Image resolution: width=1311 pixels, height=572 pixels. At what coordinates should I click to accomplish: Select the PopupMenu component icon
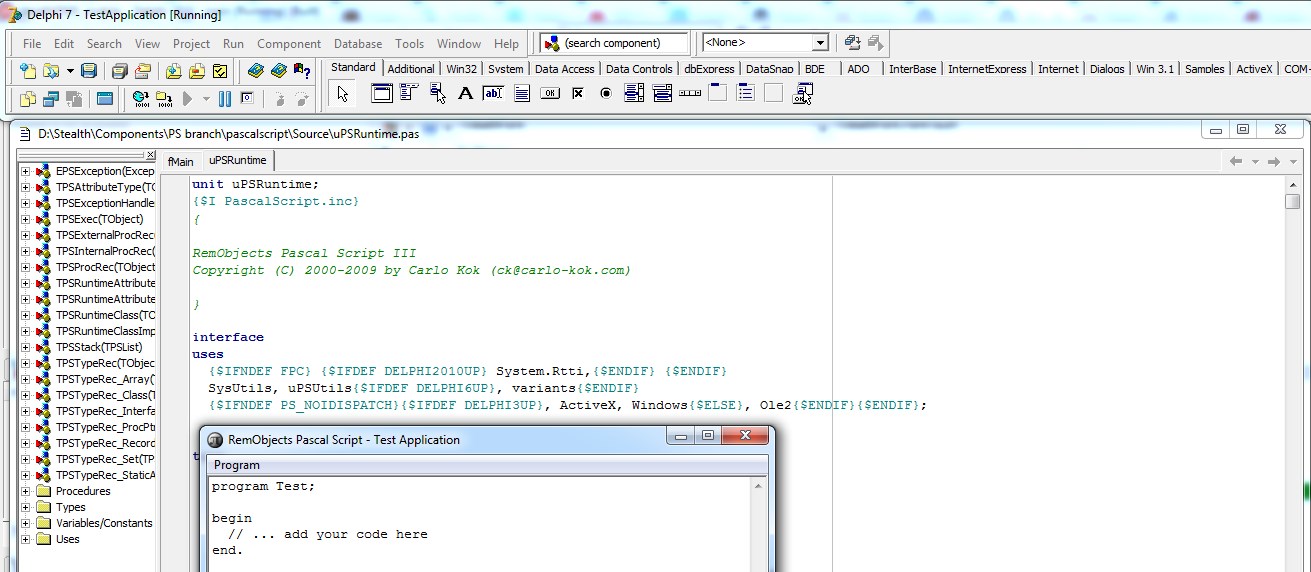[437, 94]
